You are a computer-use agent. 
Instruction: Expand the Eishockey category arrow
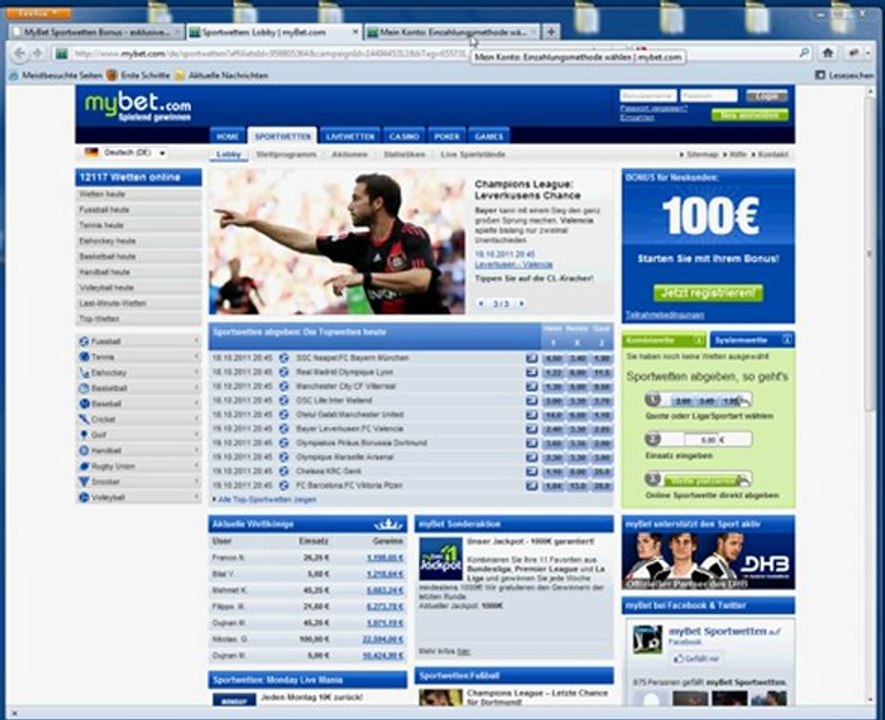click(x=196, y=372)
